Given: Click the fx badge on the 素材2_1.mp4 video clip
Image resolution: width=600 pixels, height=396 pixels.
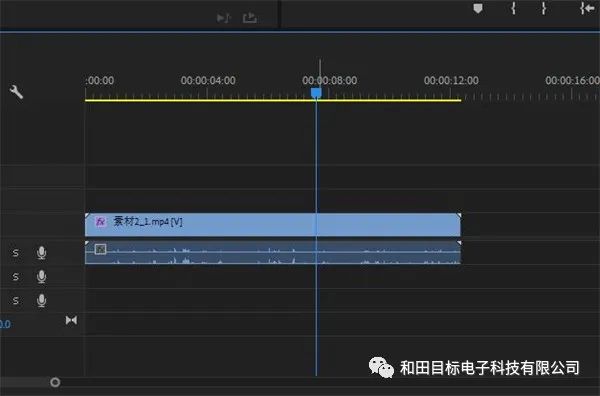Looking at the screenshot, I should point(100,222).
